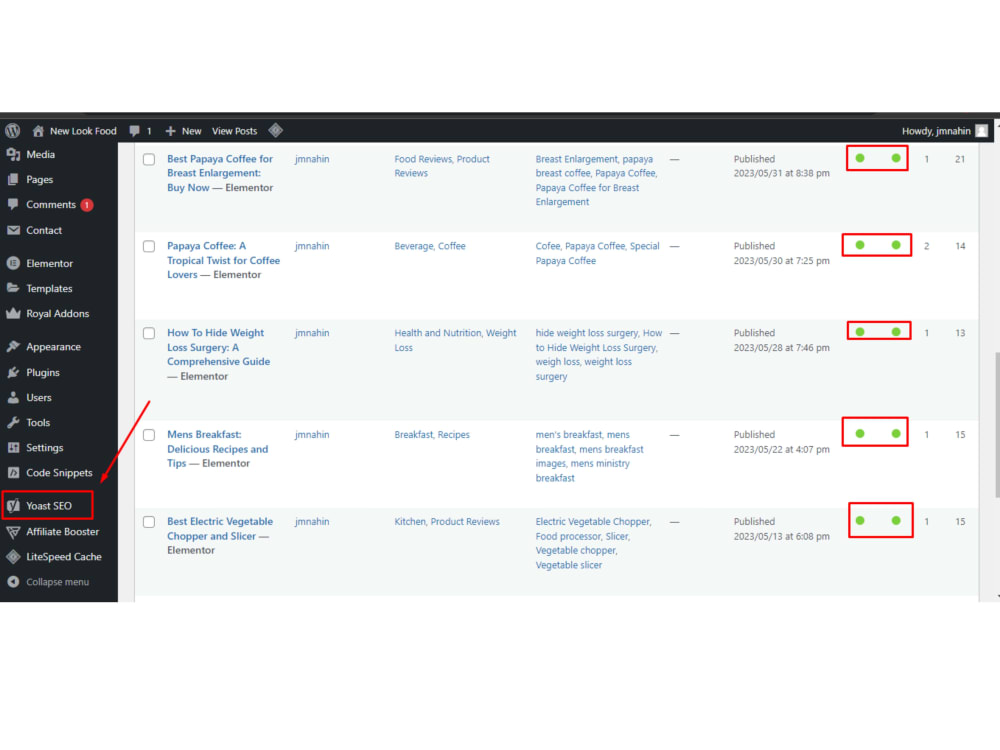The width and height of the screenshot is (1000, 750).
Task: Select the Best Papaya Coffee post checkbox
Action: click(149, 159)
